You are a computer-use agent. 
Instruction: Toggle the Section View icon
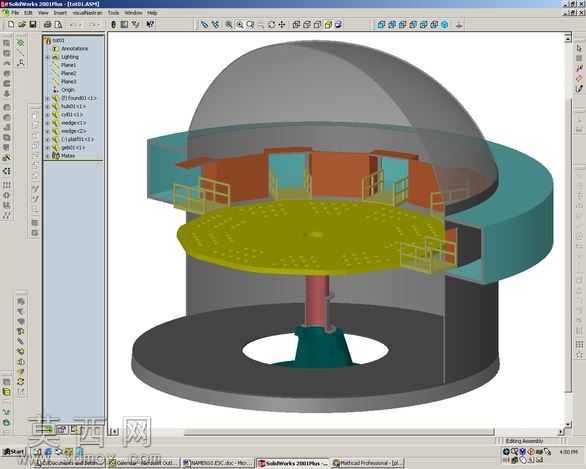(339, 25)
